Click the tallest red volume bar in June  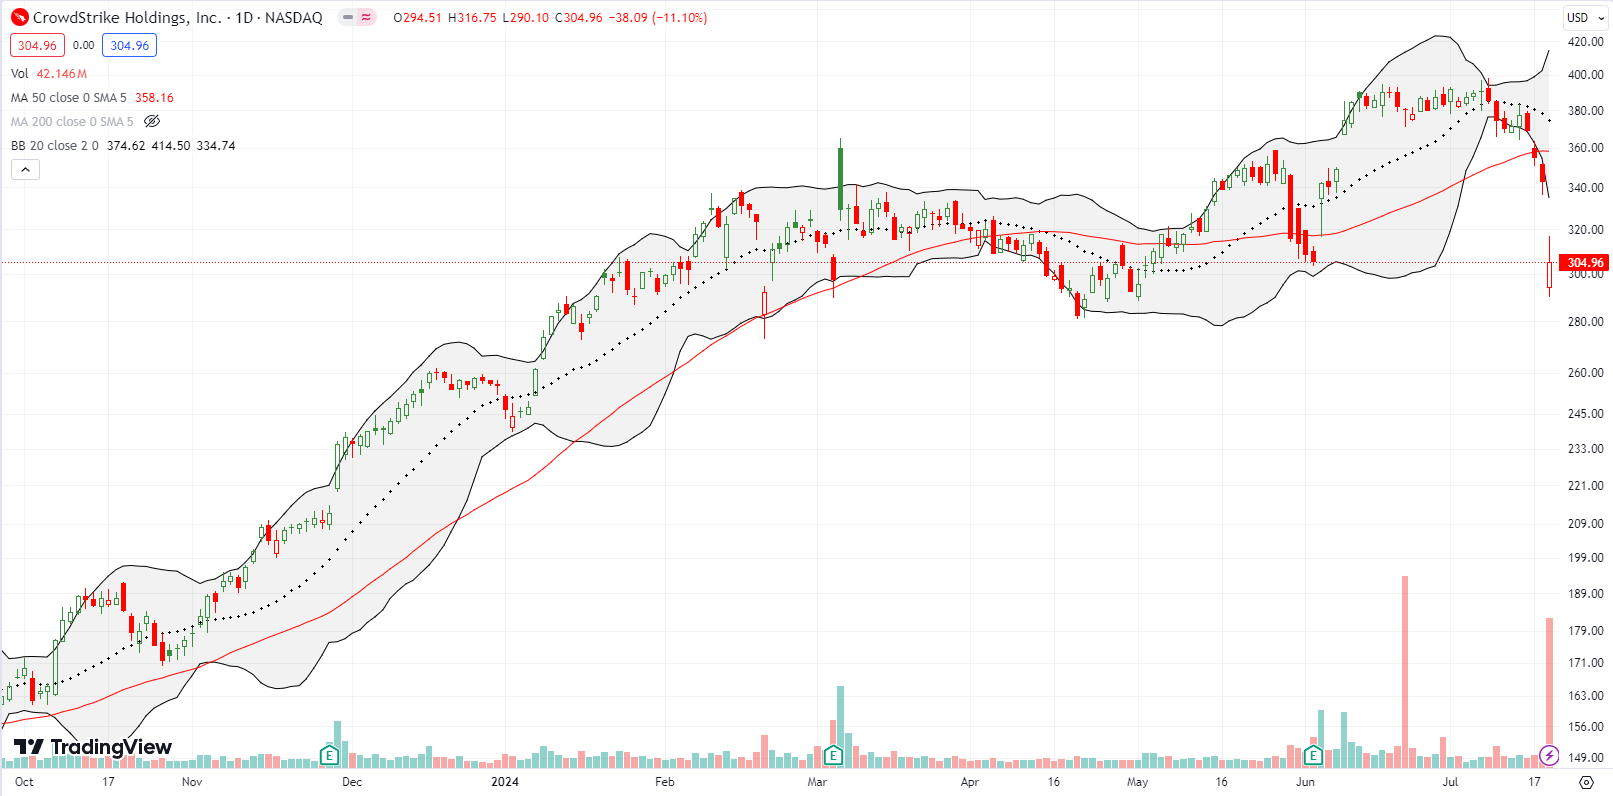(x=1405, y=671)
